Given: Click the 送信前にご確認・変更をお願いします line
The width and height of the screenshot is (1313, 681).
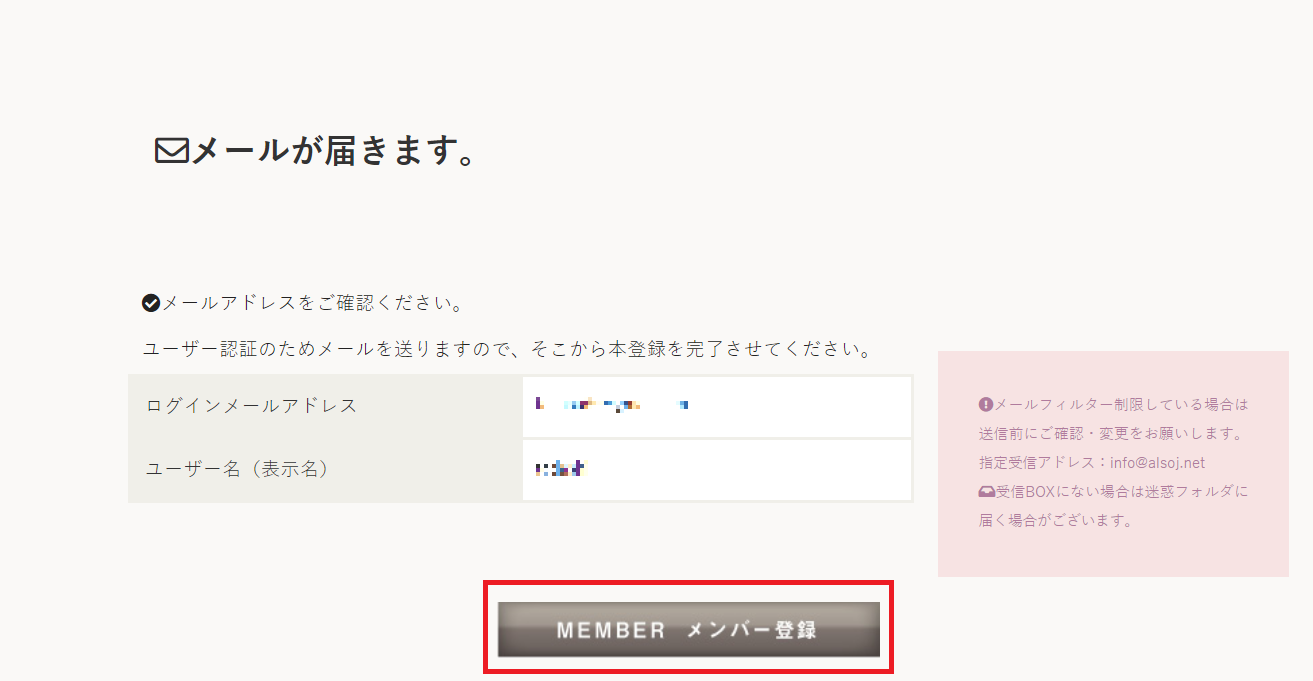Looking at the screenshot, I should pyautogui.click(x=1111, y=434).
